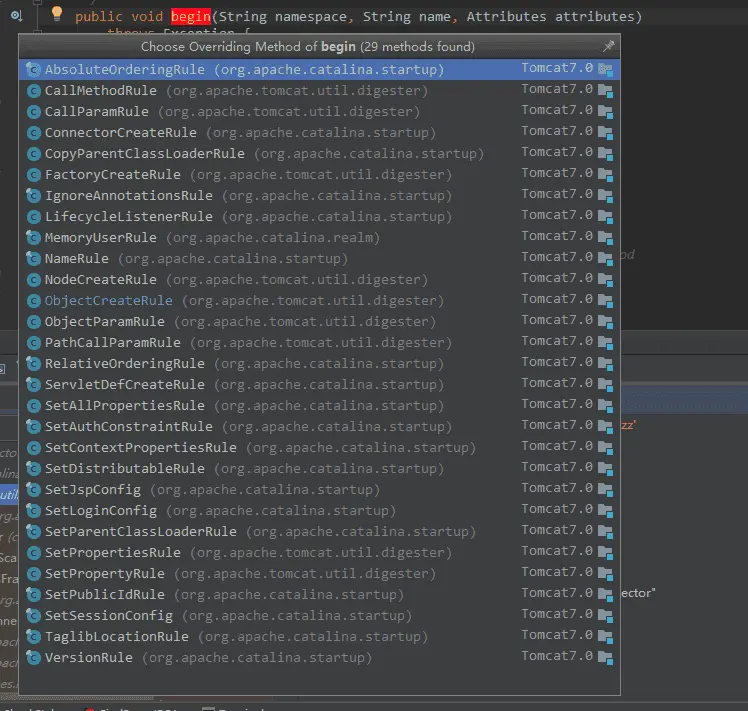Click Tomcat7.0 label on ObjectCreateRule row
Image resolution: width=748 pixels, height=711 pixels.
(x=557, y=299)
